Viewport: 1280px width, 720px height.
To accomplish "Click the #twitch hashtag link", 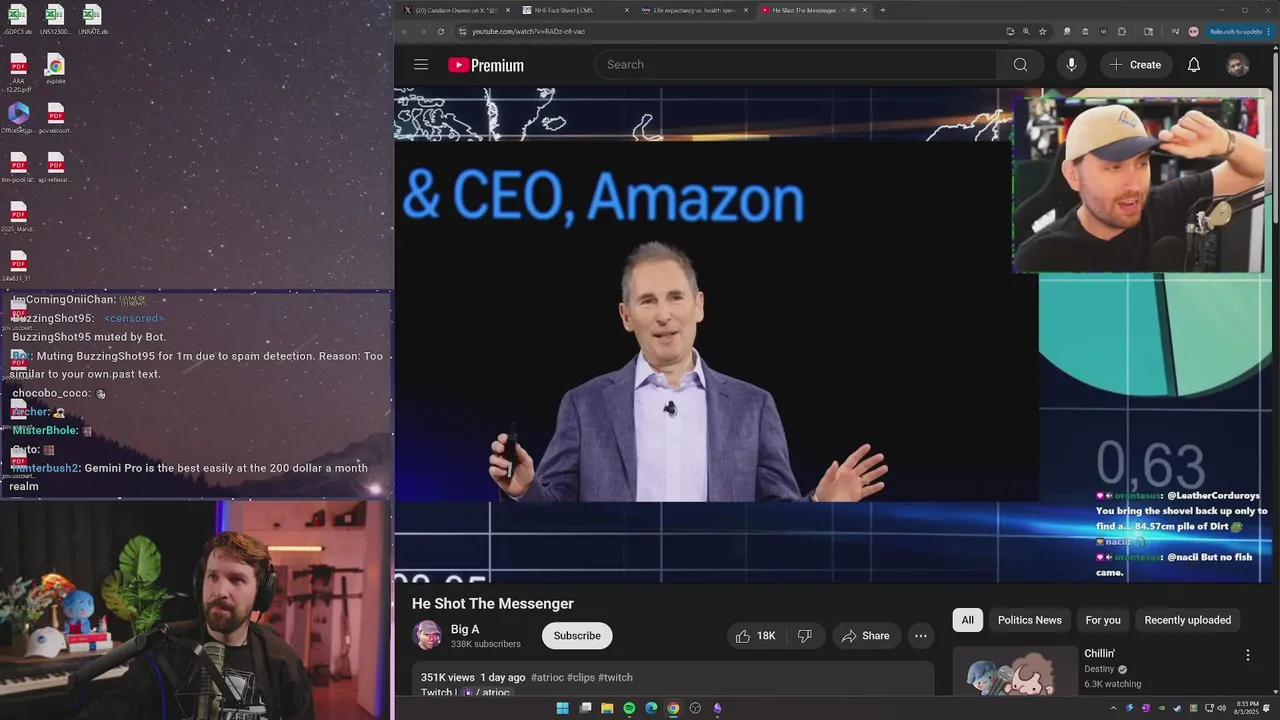I will coord(615,677).
